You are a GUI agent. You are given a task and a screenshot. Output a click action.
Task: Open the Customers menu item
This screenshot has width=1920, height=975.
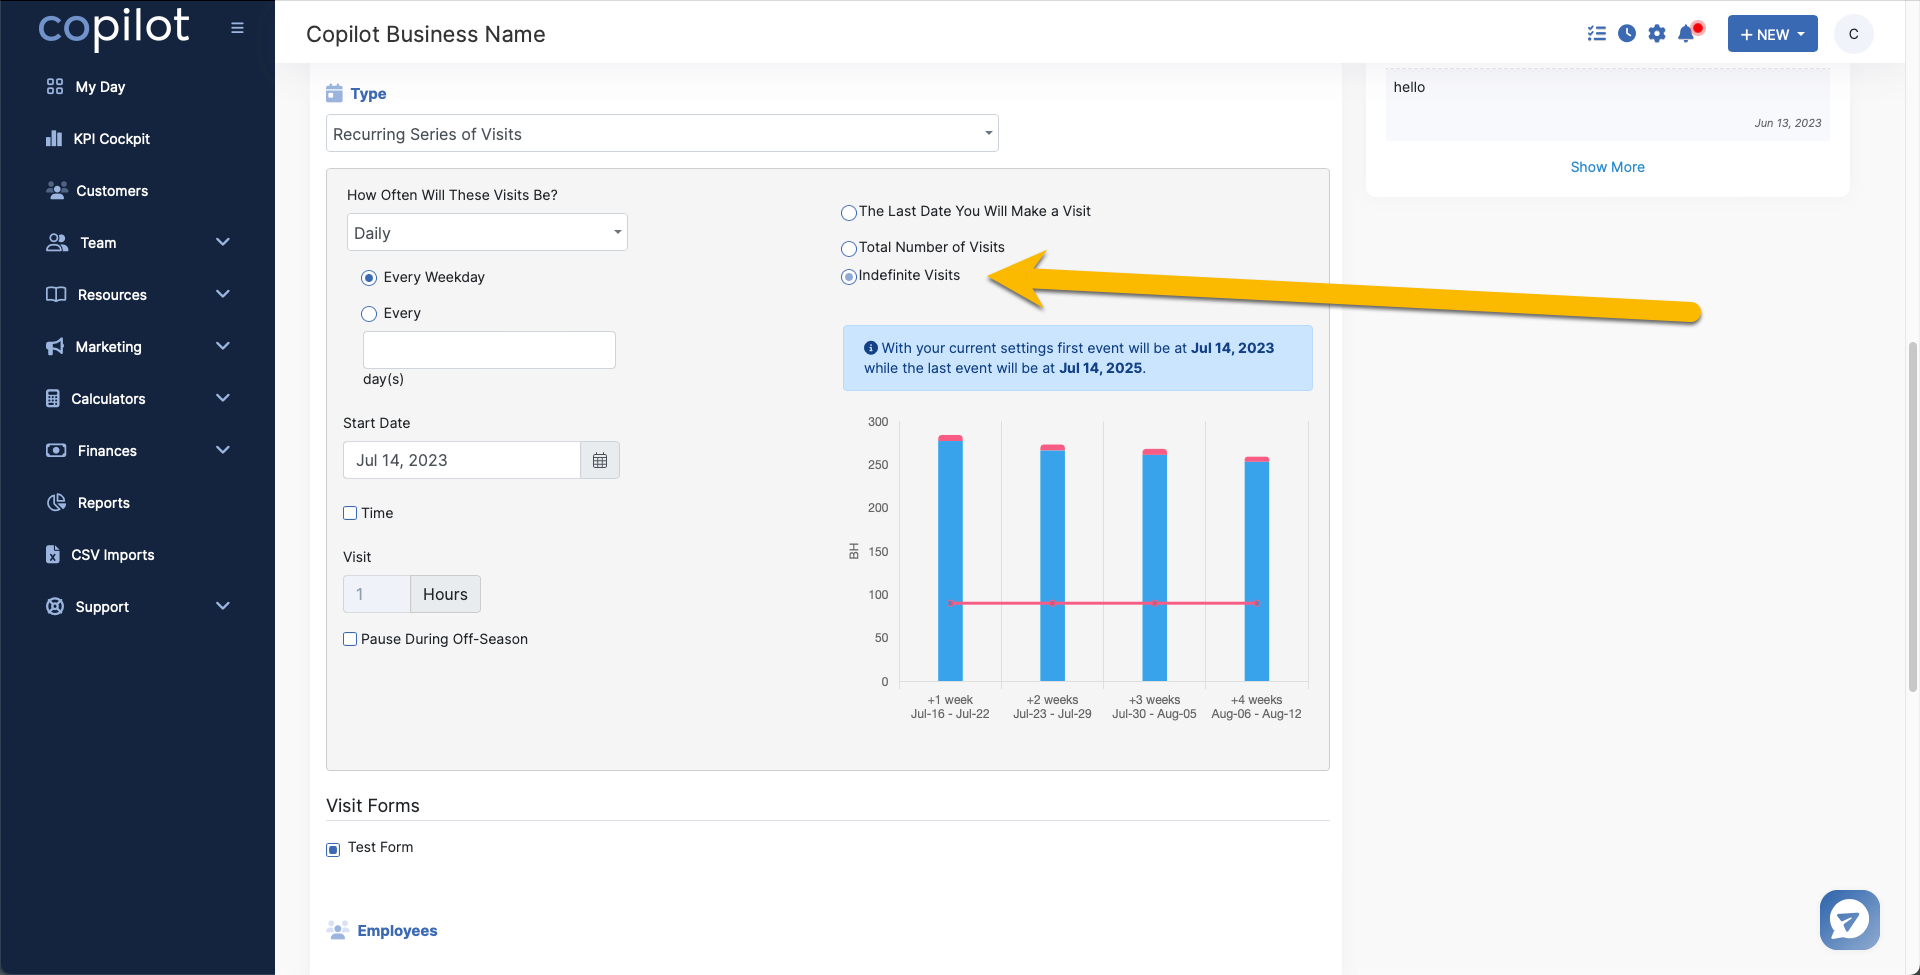[112, 191]
